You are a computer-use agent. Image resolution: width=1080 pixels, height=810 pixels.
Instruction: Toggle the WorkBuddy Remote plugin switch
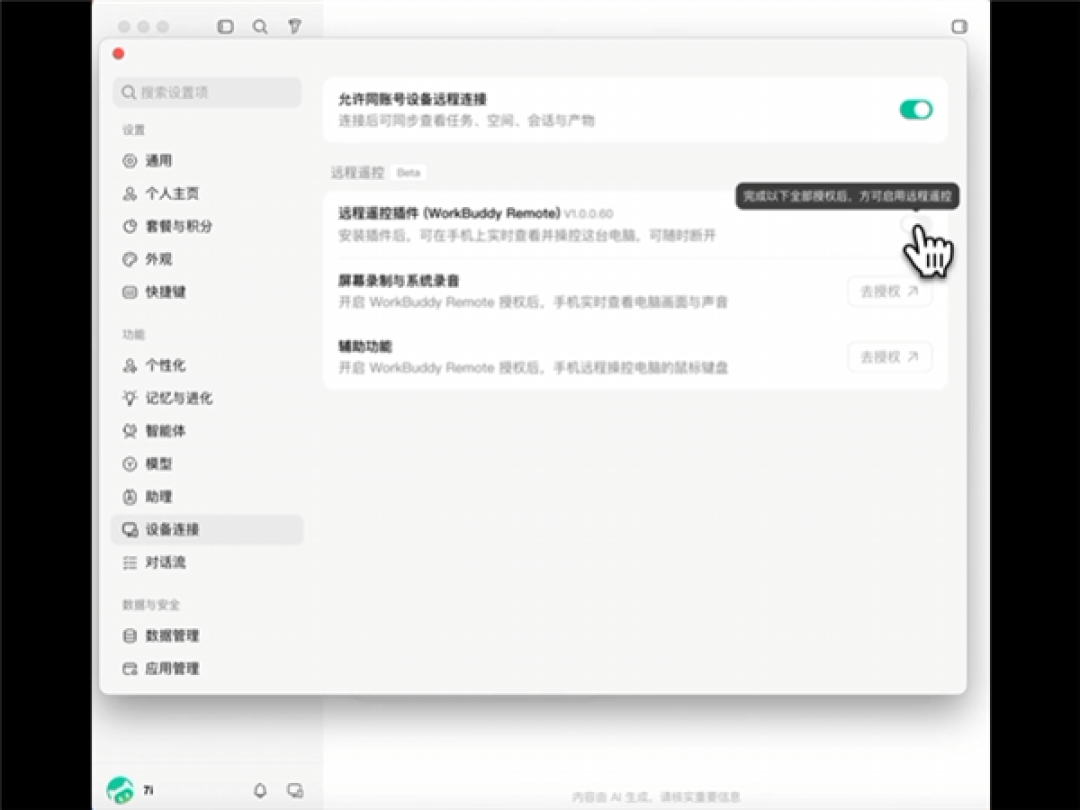(x=916, y=223)
